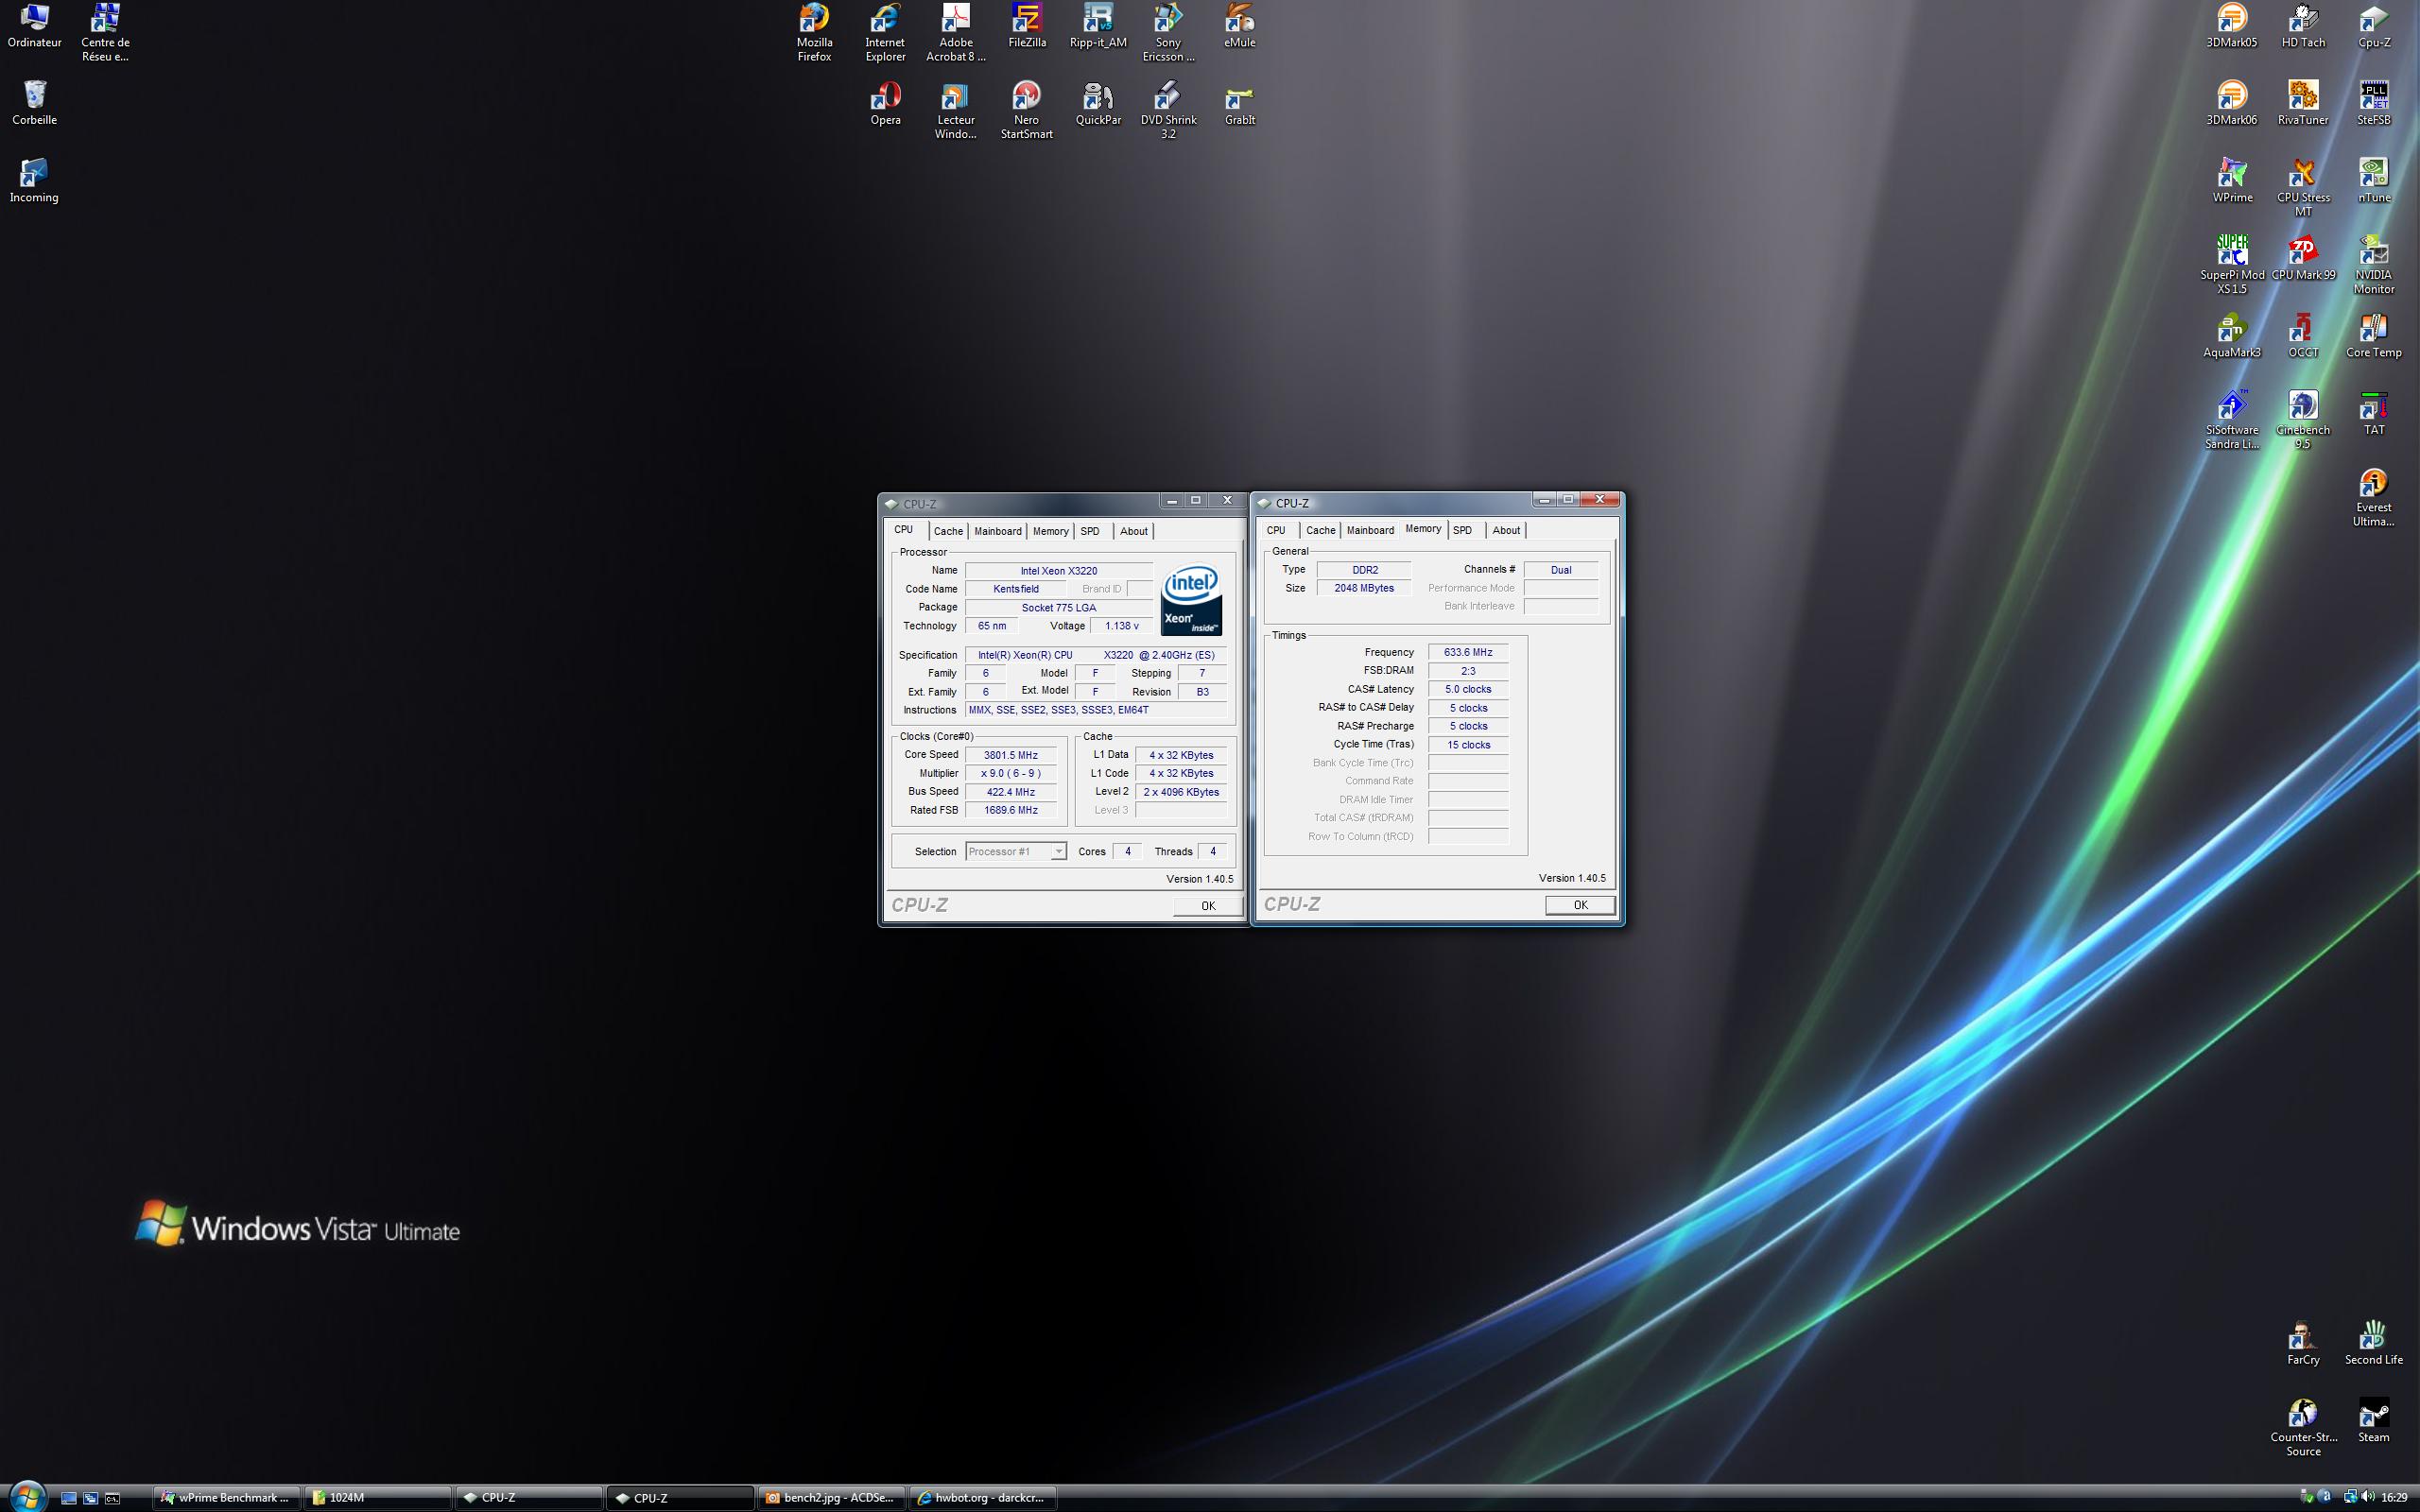Open SPD tab in right CPU-Z window
Image resolution: width=2420 pixels, height=1512 pixels.
click(x=1462, y=530)
